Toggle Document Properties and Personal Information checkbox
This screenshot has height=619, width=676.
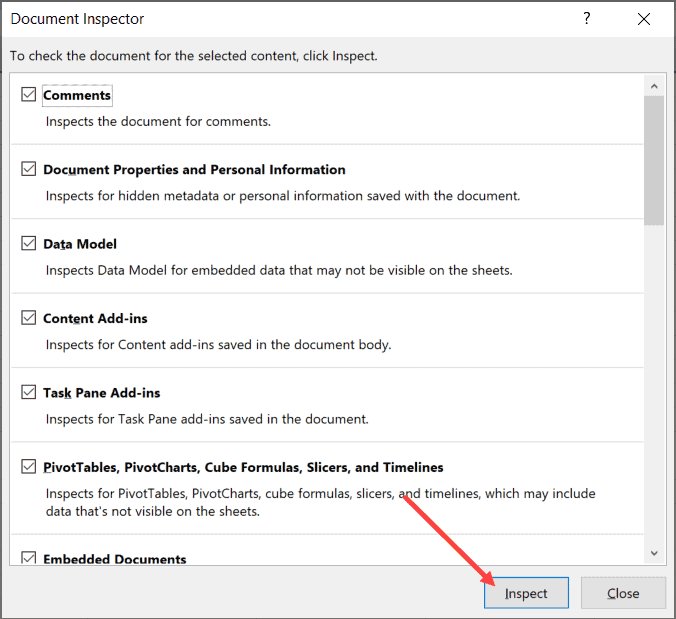[x=28, y=169]
